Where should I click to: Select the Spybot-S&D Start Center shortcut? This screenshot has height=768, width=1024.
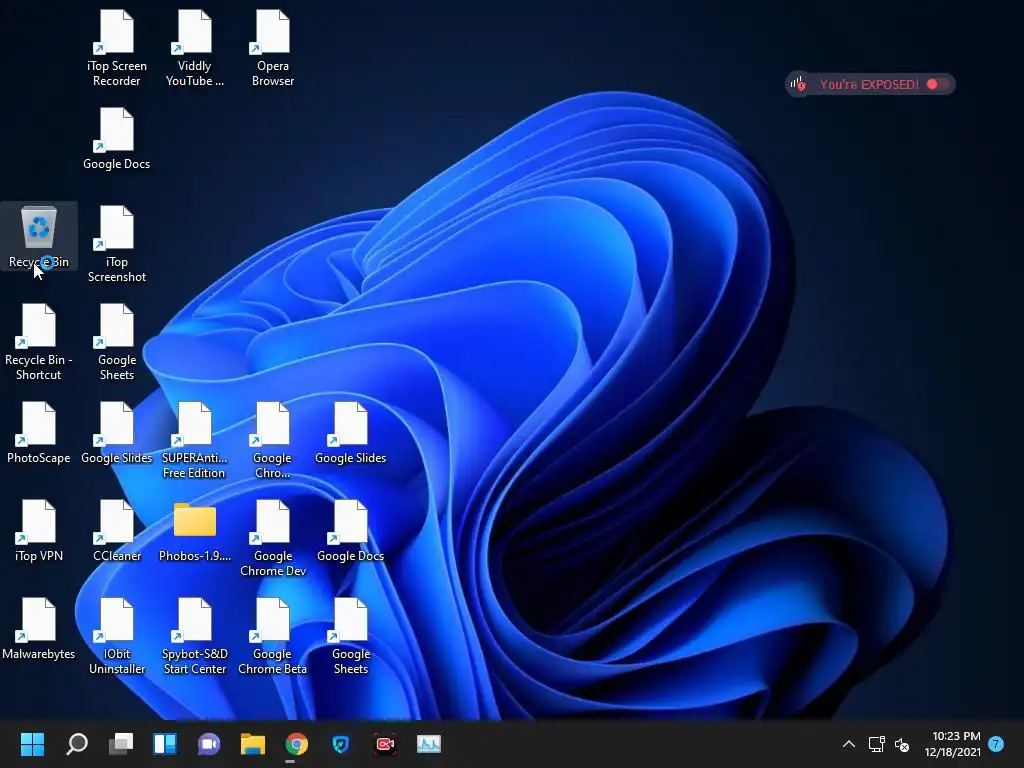click(x=195, y=637)
